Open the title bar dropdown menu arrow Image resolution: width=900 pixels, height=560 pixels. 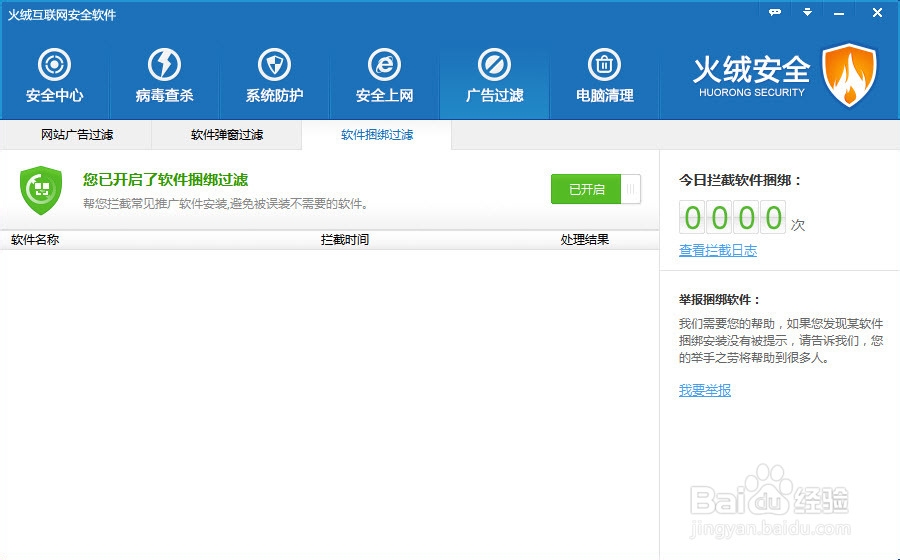pyautogui.click(x=807, y=12)
